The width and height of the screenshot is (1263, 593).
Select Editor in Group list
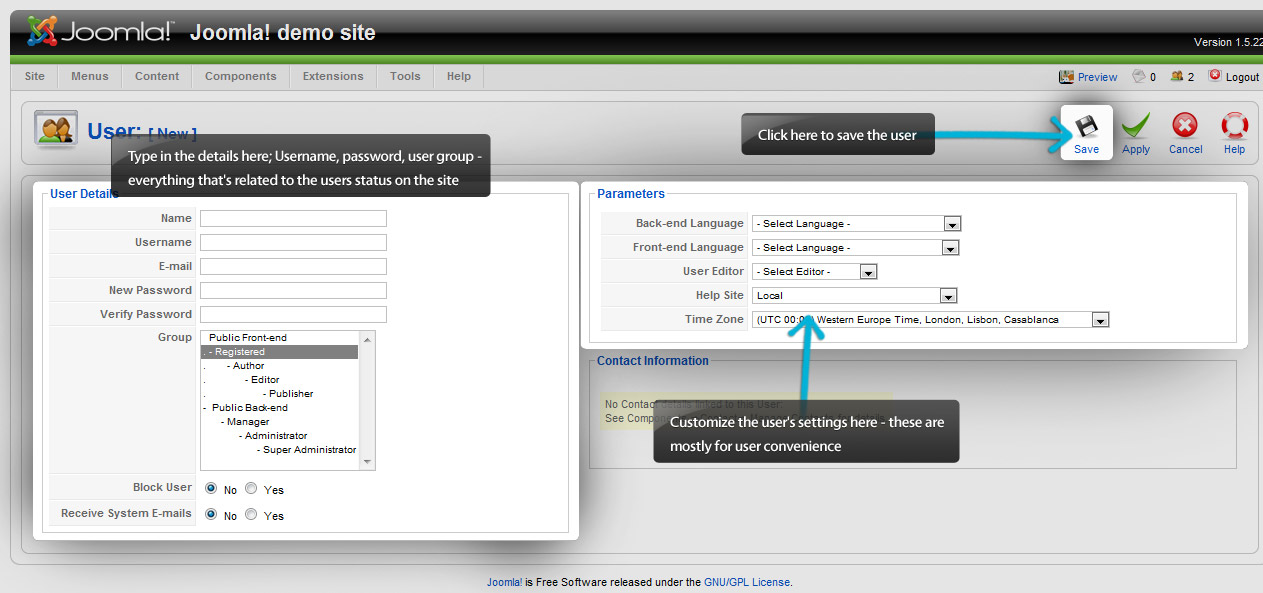click(279, 380)
